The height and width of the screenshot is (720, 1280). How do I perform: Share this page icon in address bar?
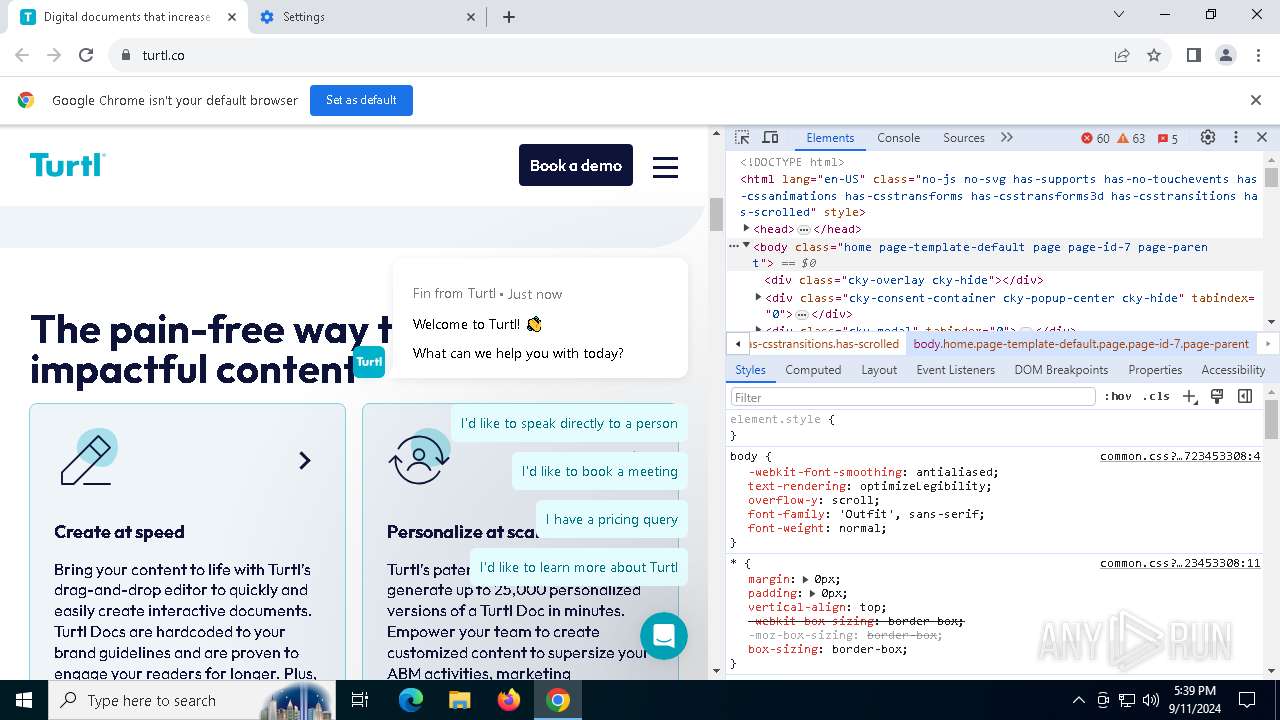(1122, 55)
